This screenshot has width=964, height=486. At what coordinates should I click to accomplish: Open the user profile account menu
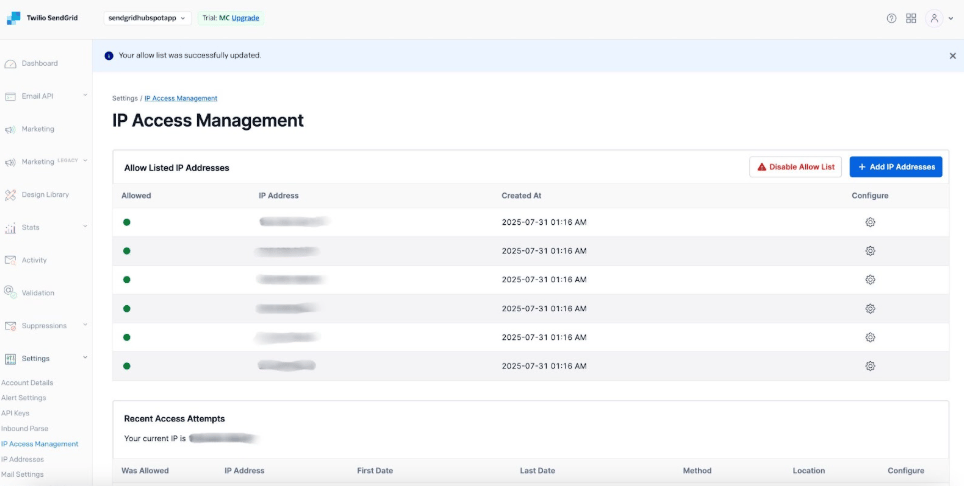(x=937, y=18)
